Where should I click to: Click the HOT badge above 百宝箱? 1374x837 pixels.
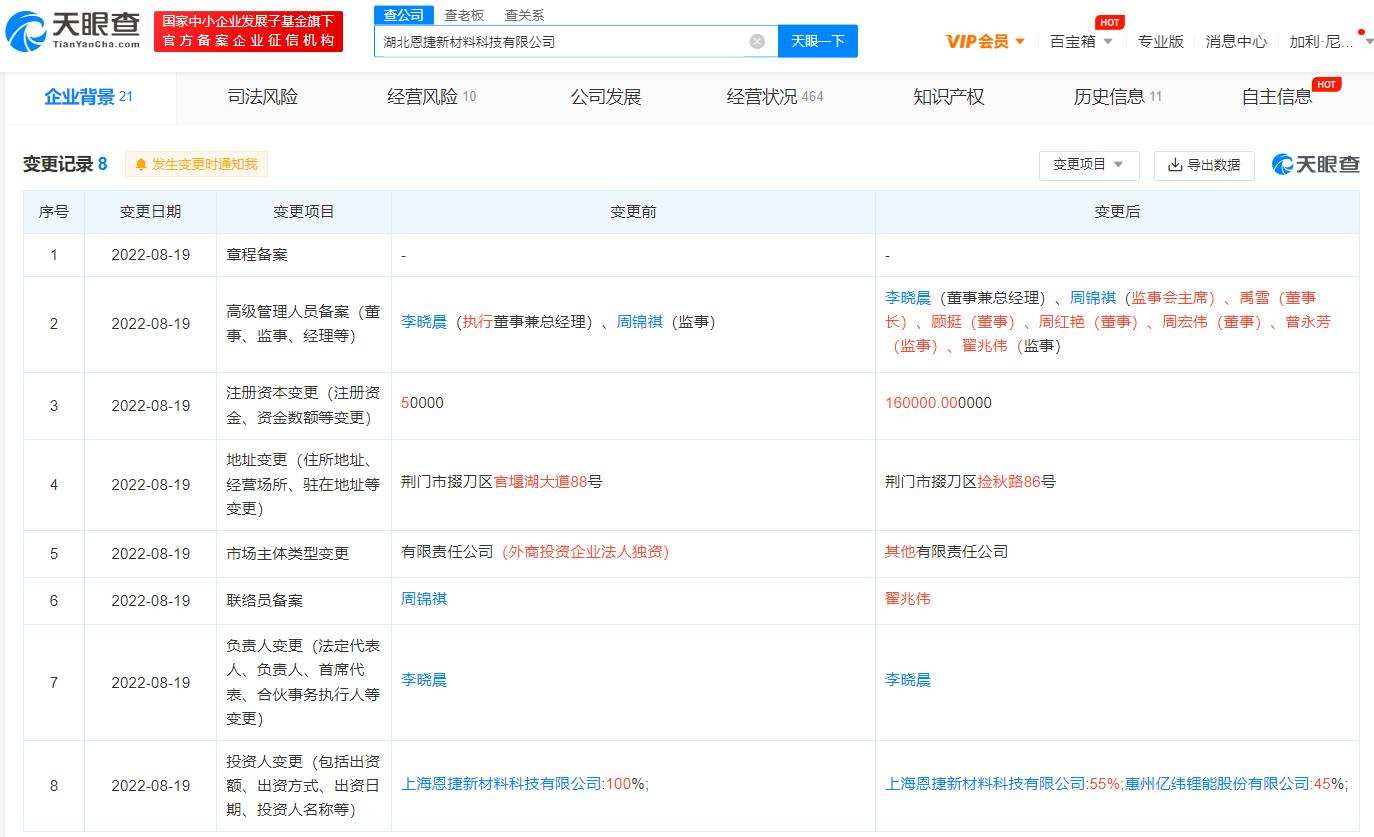[x=1109, y=22]
